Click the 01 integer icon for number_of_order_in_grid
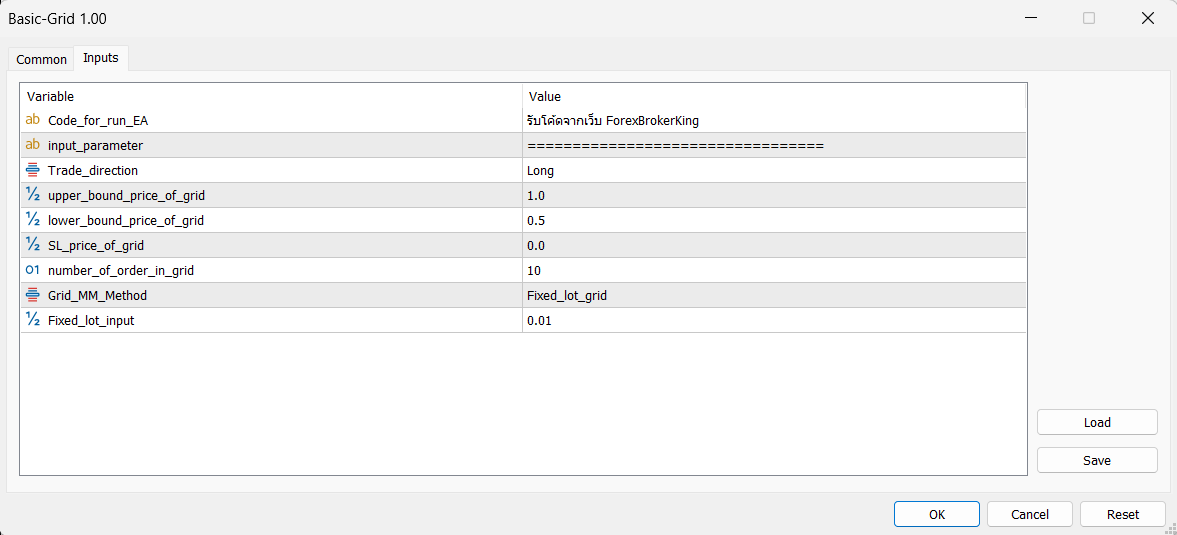 (32, 270)
